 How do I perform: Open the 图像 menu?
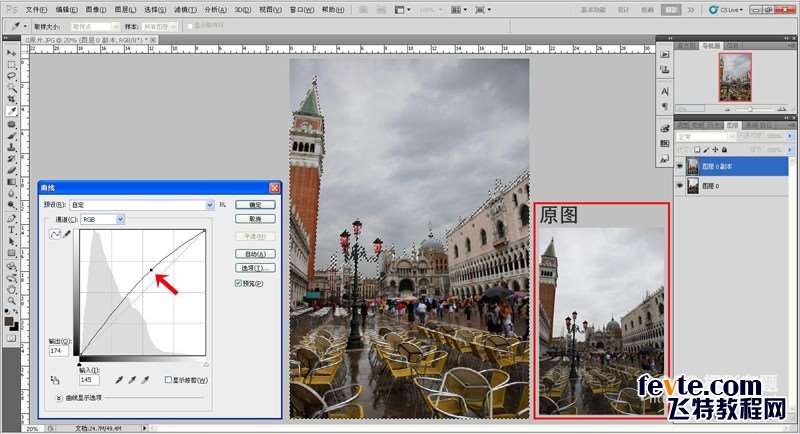coord(95,10)
